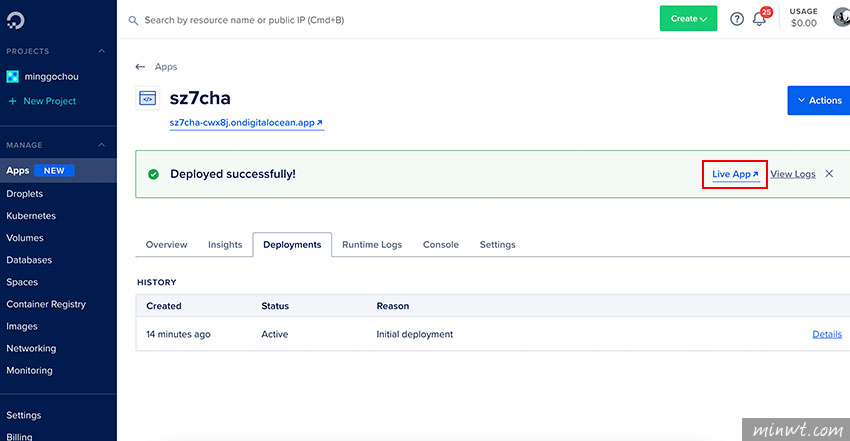Image resolution: width=850 pixels, height=441 pixels.
Task: Open Details for the initial deployment
Action: 827,334
